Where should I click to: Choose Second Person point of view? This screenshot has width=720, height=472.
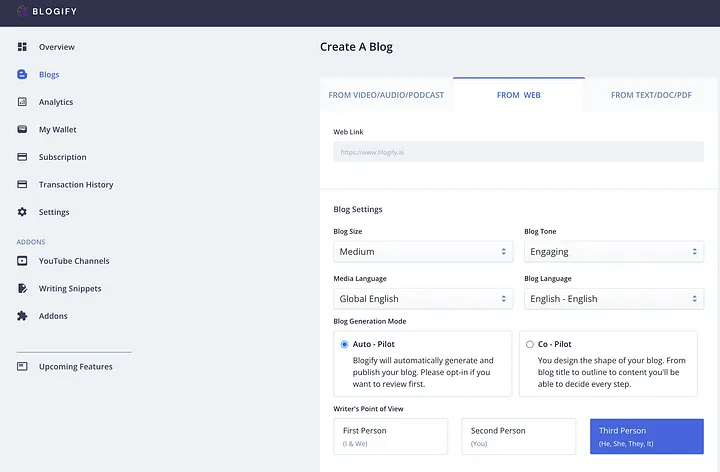[x=518, y=437]
